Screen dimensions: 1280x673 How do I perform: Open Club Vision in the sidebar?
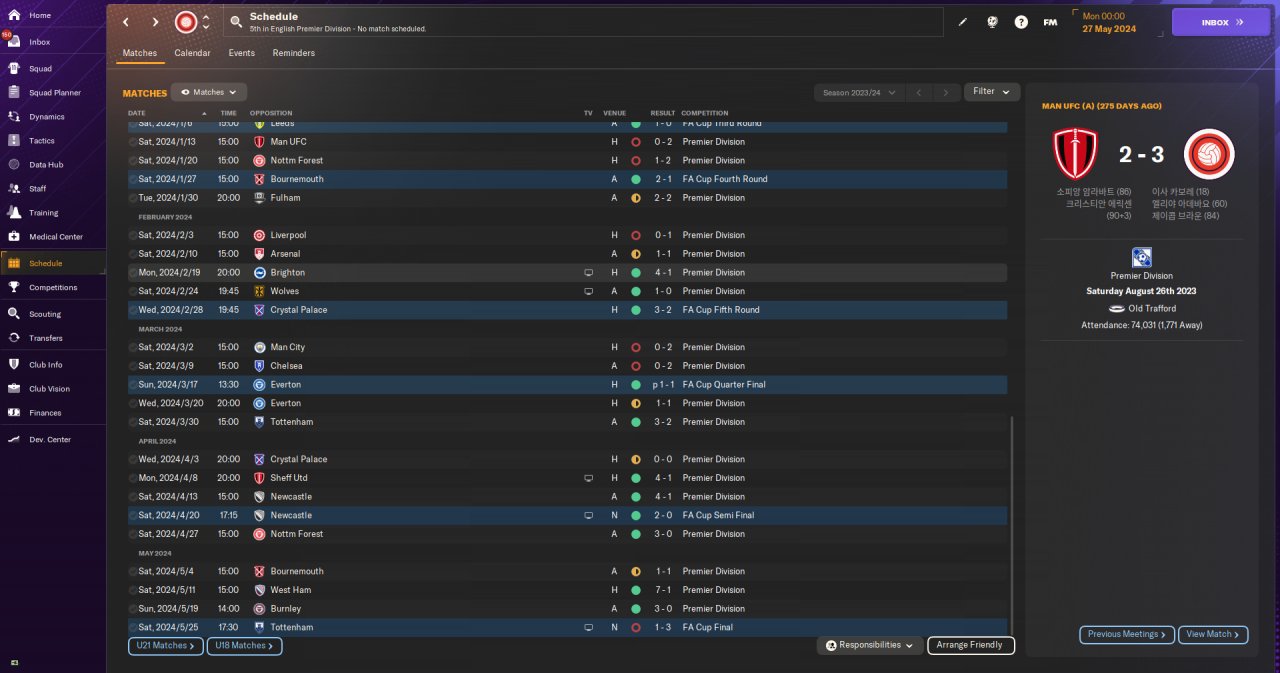[x=49, y=389]
